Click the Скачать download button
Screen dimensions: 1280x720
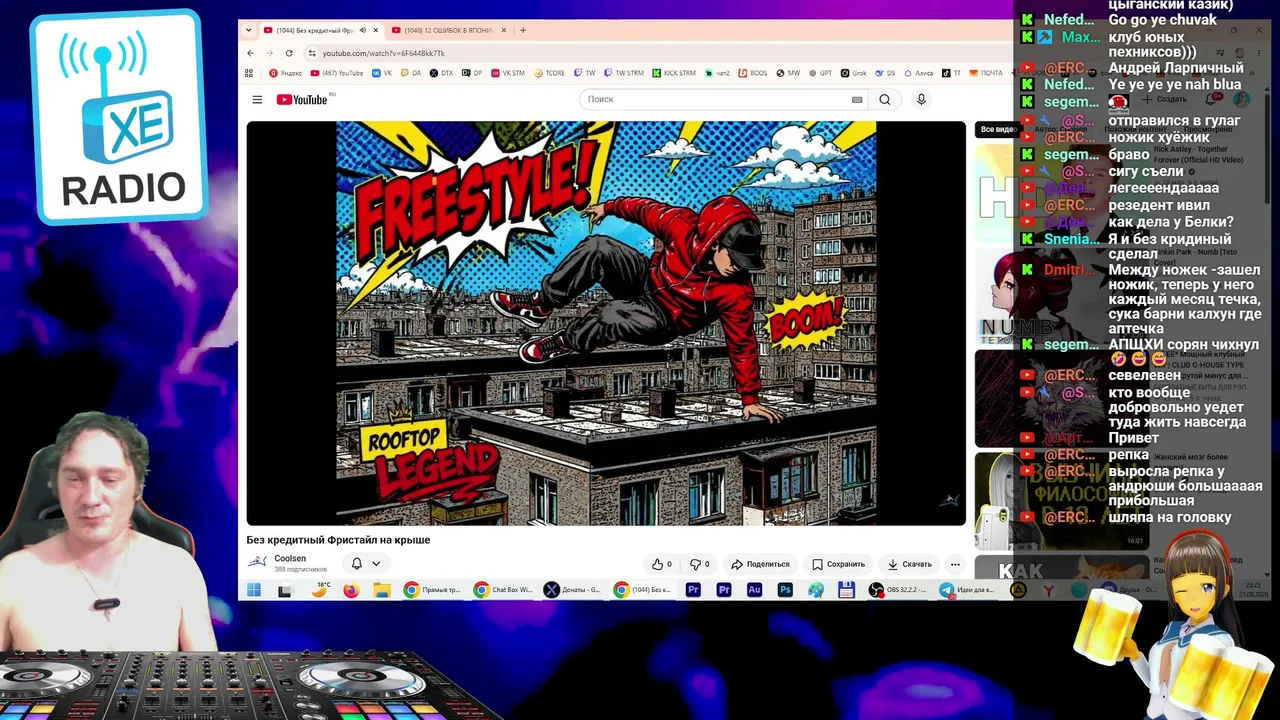[x=909, y=564]
